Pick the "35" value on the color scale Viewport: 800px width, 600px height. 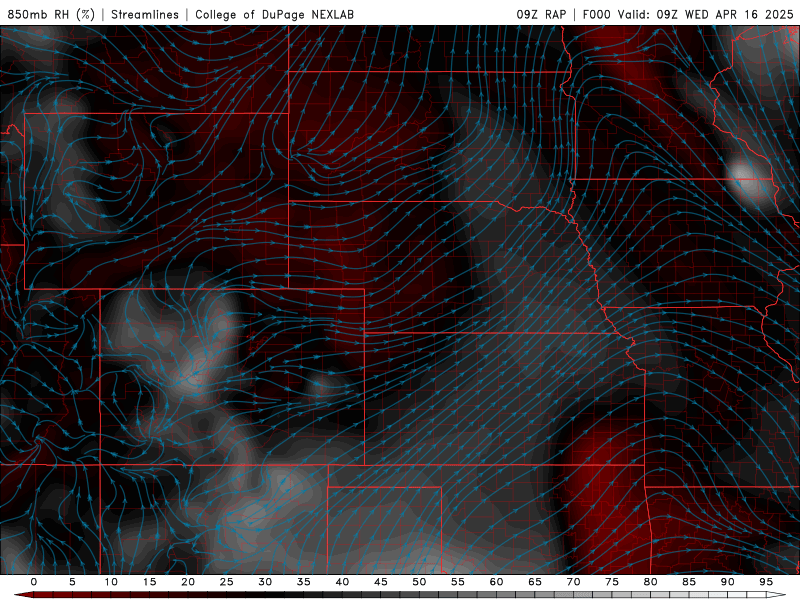[304, 582]
